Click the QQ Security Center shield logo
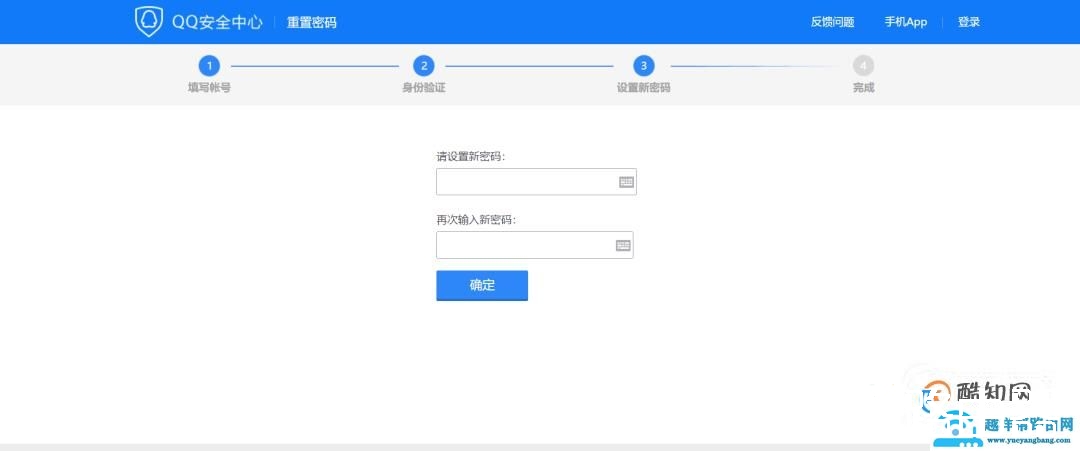This screenshot has width=1080, height=451. [149, 22]
